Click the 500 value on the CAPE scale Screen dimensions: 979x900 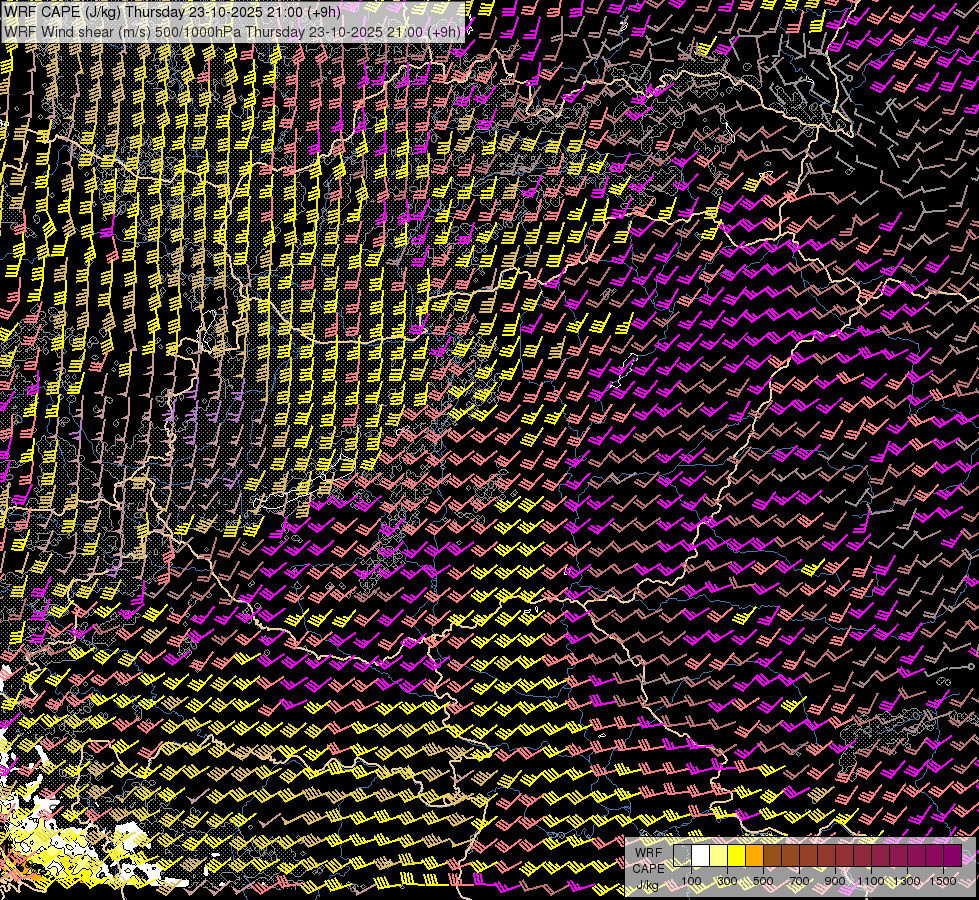click(x=763, y=881)
